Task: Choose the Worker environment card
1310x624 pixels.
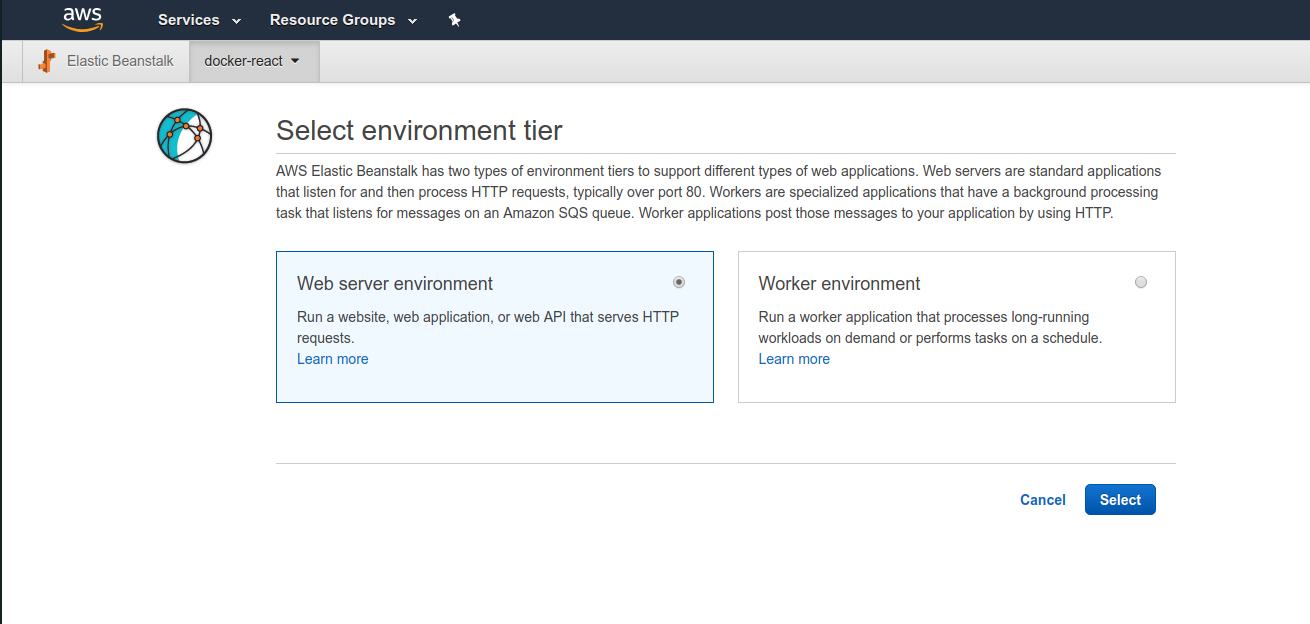Action: 957,327
